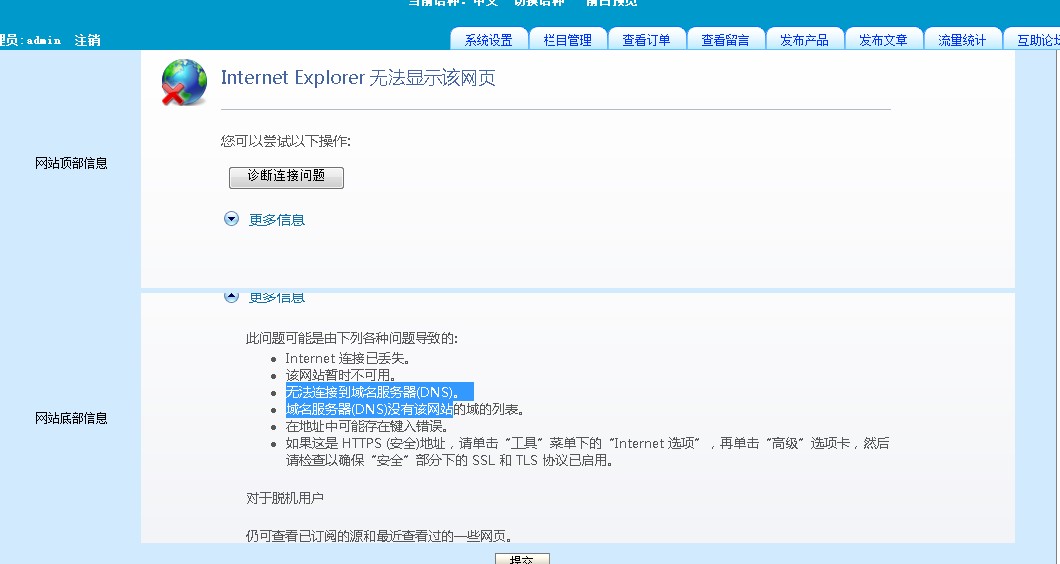Select the 查看留言 tab
The width and height of the screenshot is (1060, 564).
725,40
